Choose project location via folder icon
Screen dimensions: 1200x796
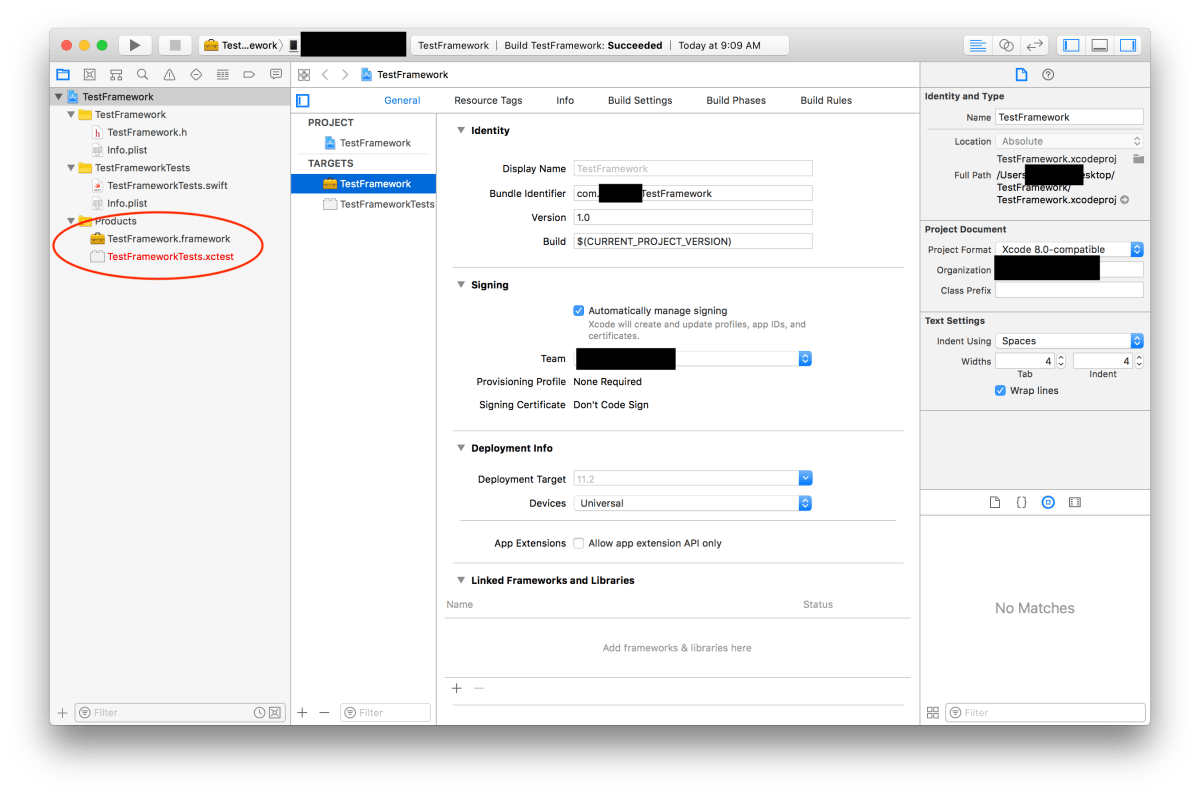click(1138, 159)
